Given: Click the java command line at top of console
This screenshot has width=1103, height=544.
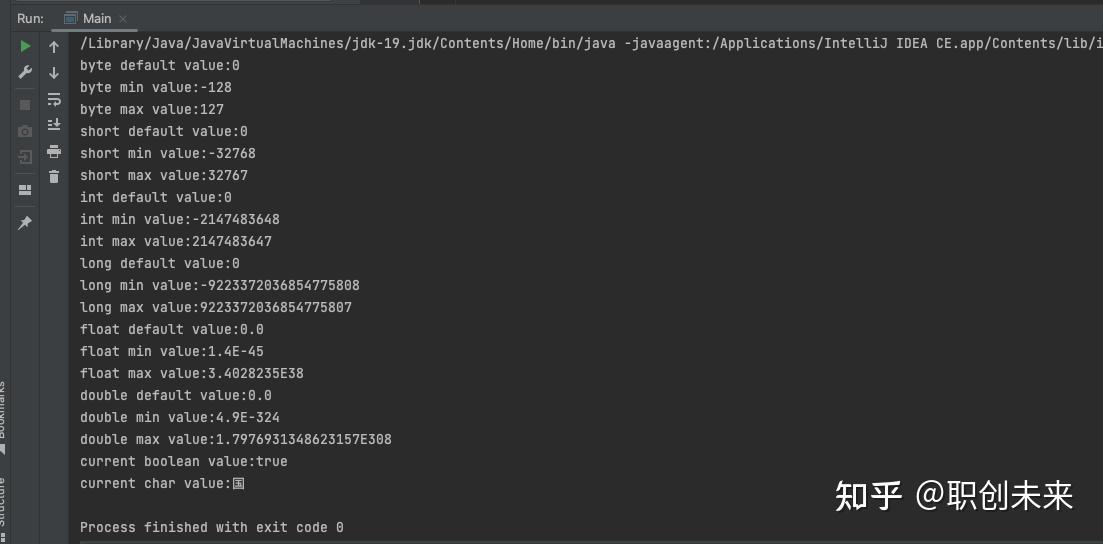Looking at the screenshot, I should coord(591,44).
